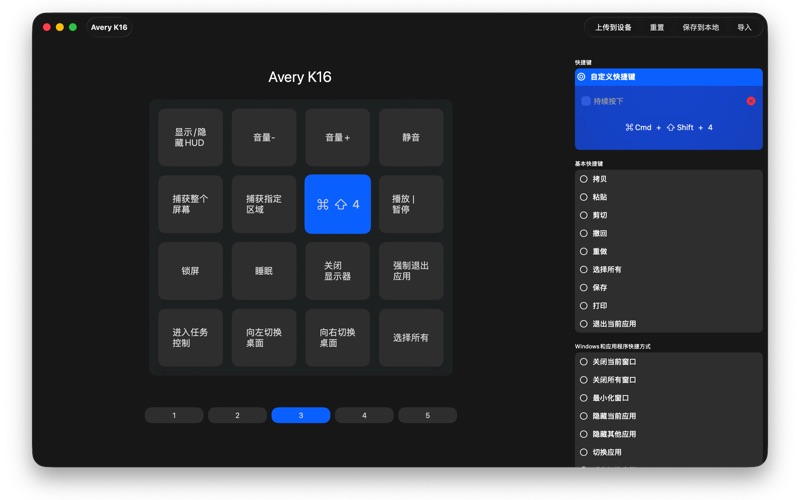Click the Cmd + Shift + 4 shortcut field

click(668, 128)
